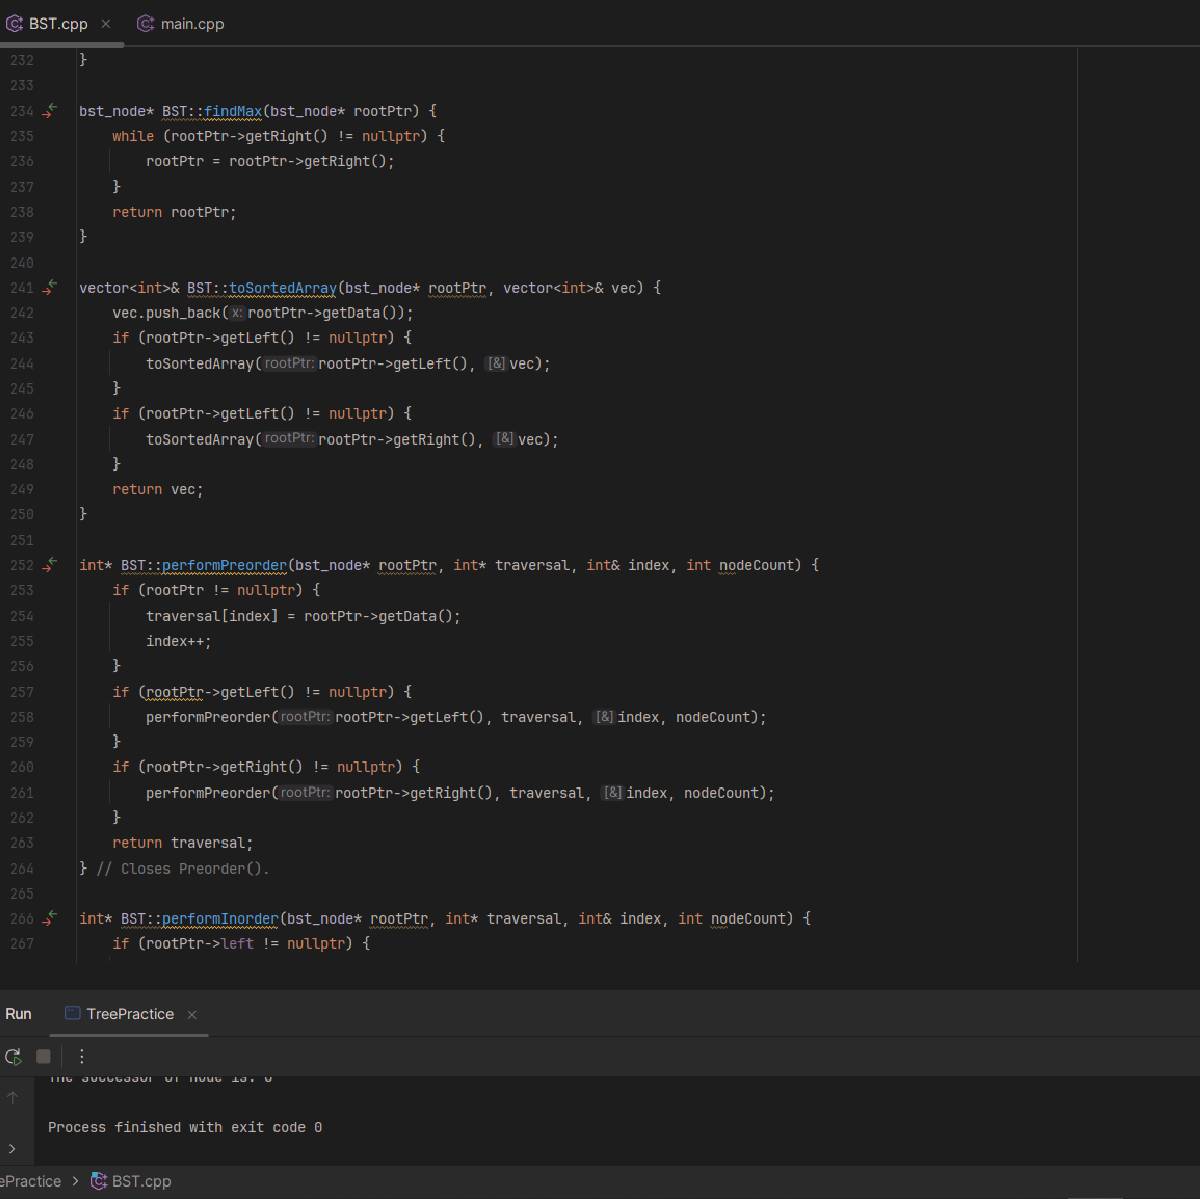The image size is (1200, 1199).
Task: Click the gutter icon on performPreorder line
Action: [50, 565]
